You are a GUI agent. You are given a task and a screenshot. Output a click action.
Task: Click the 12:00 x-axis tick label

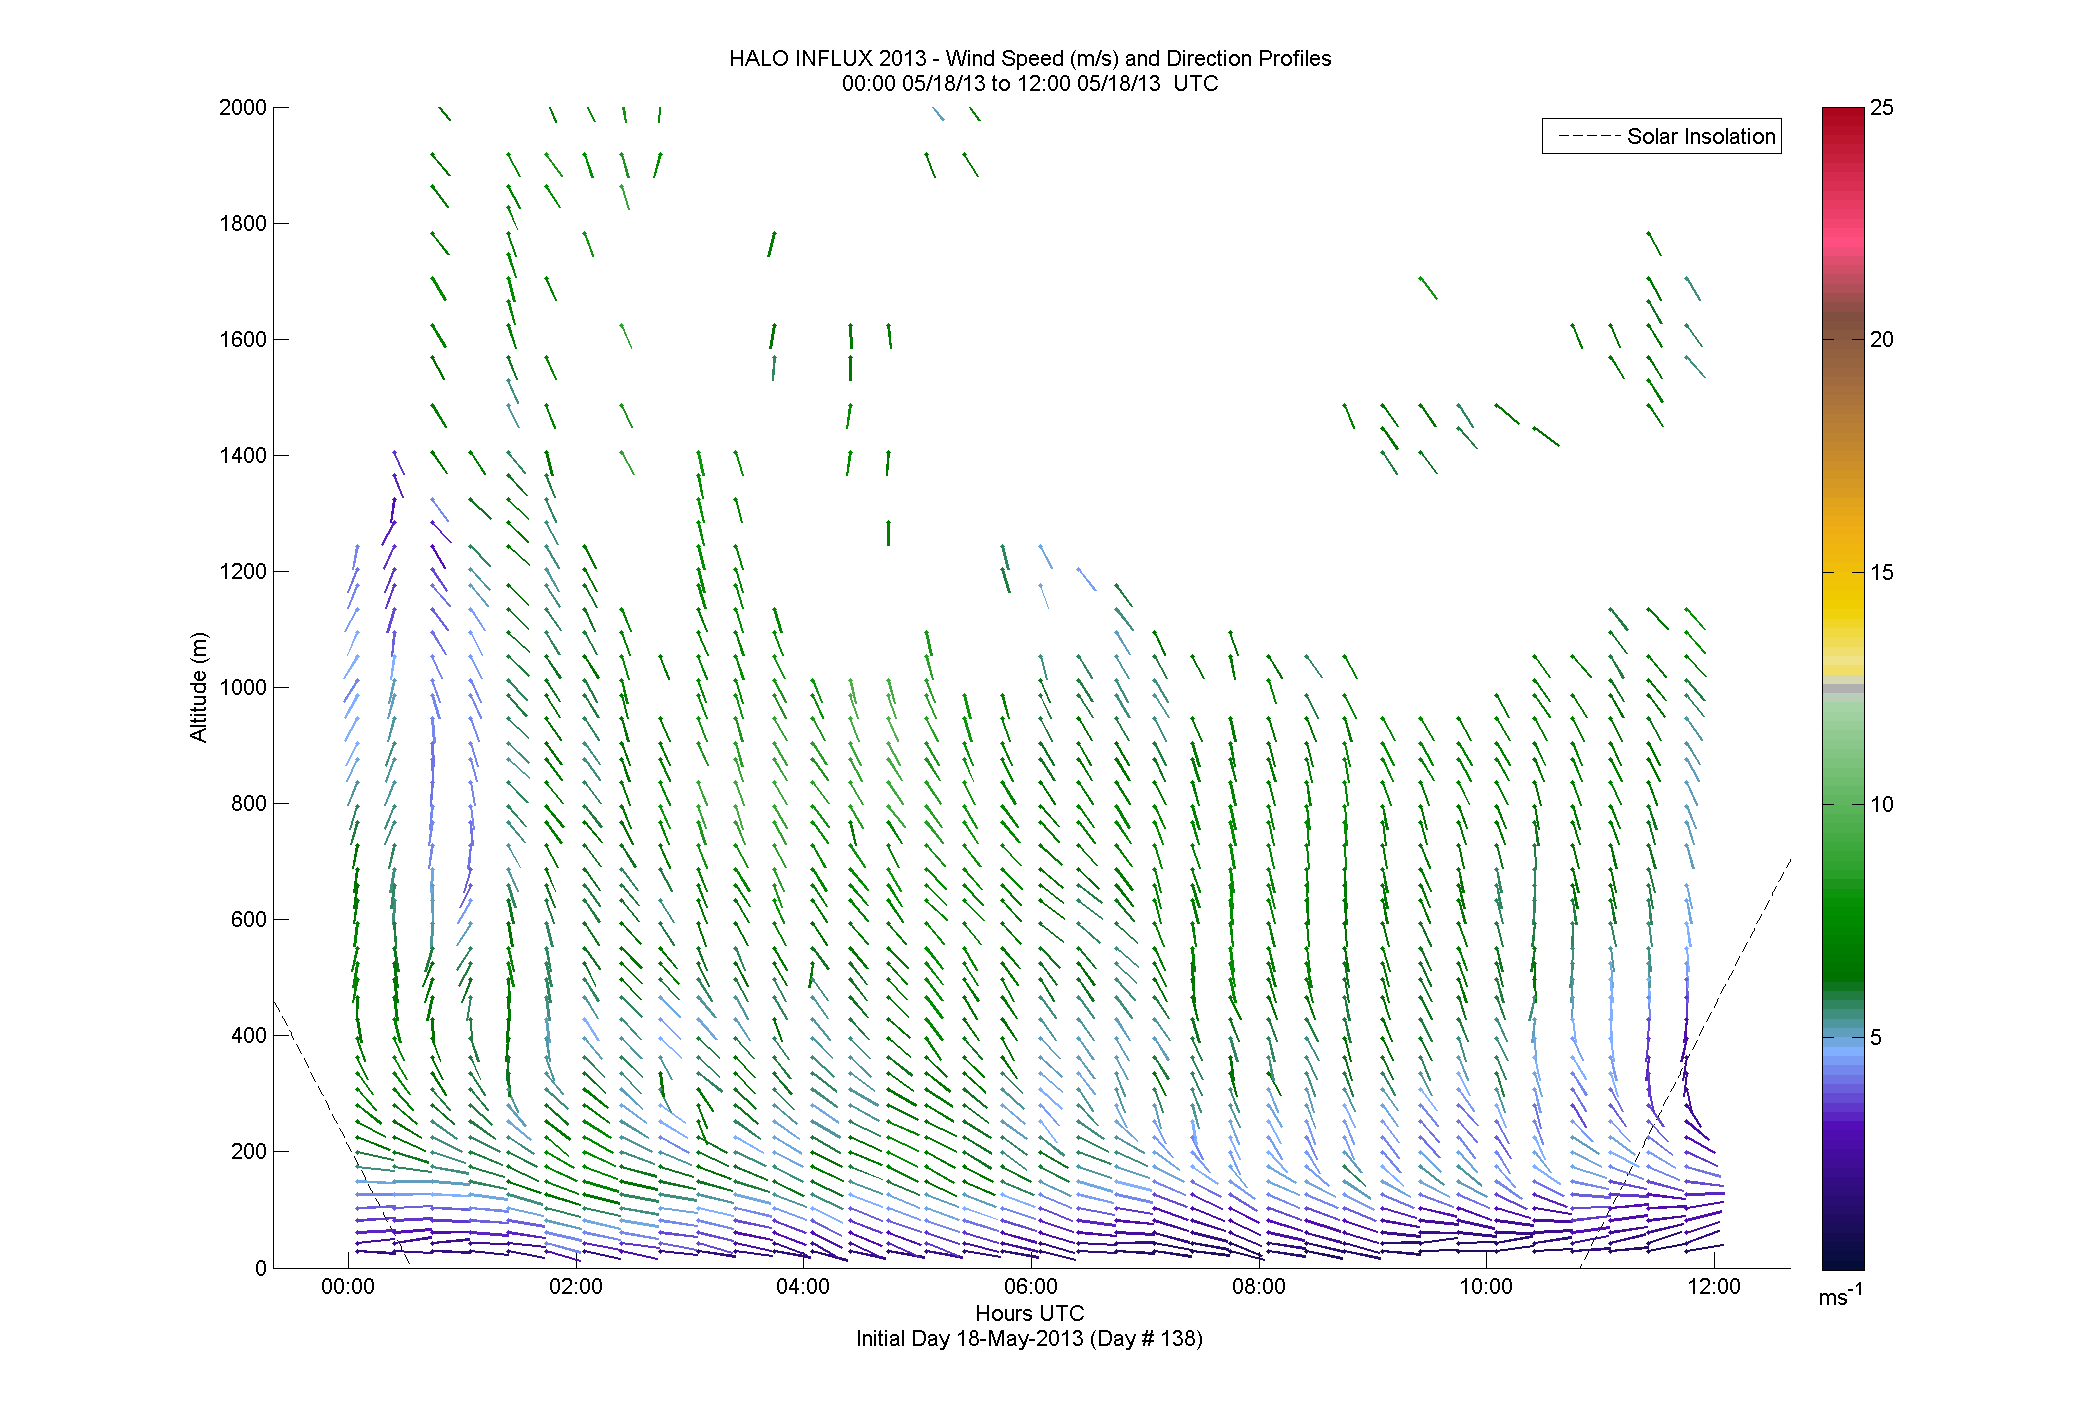pos(1714,1287)
